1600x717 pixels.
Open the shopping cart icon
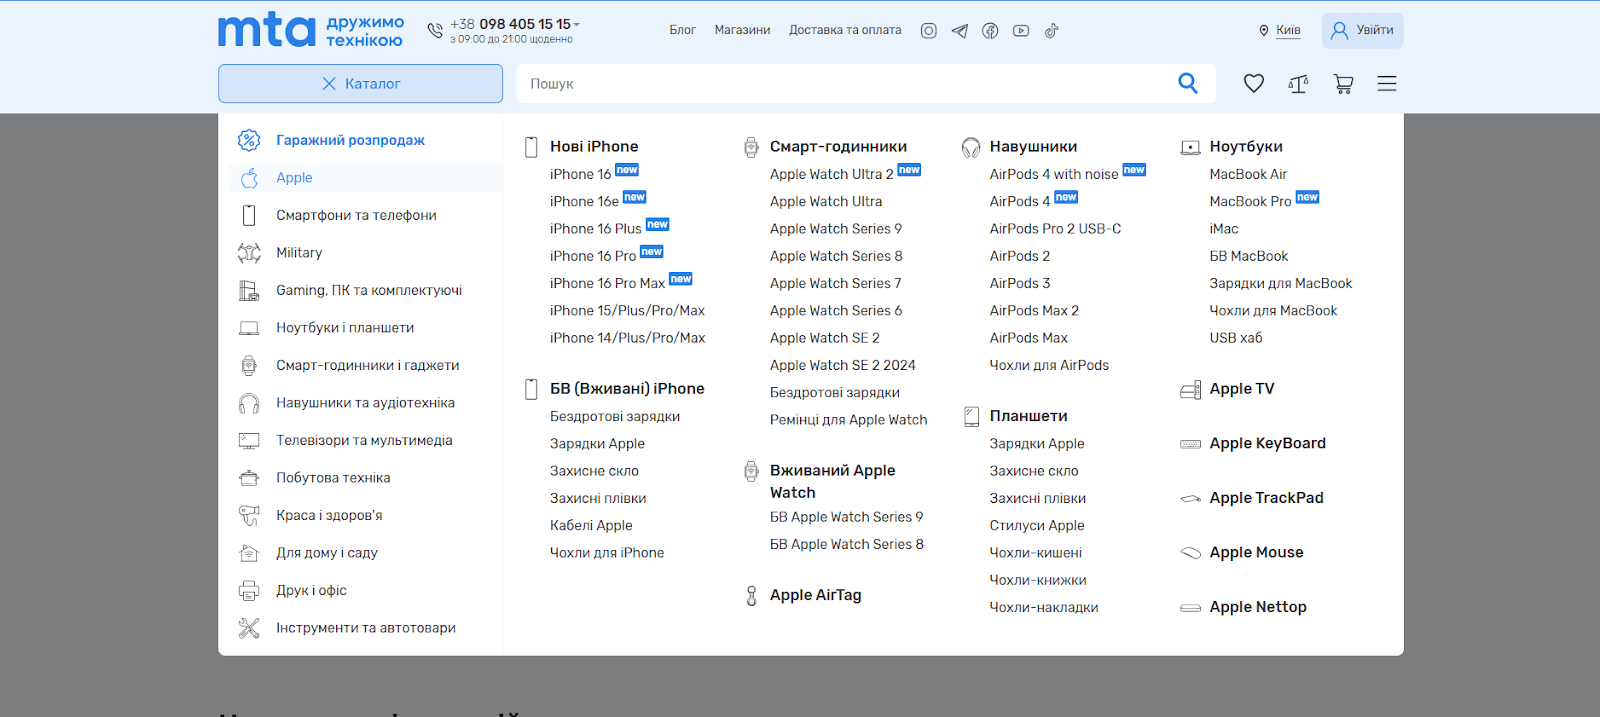coord(1343,84)
